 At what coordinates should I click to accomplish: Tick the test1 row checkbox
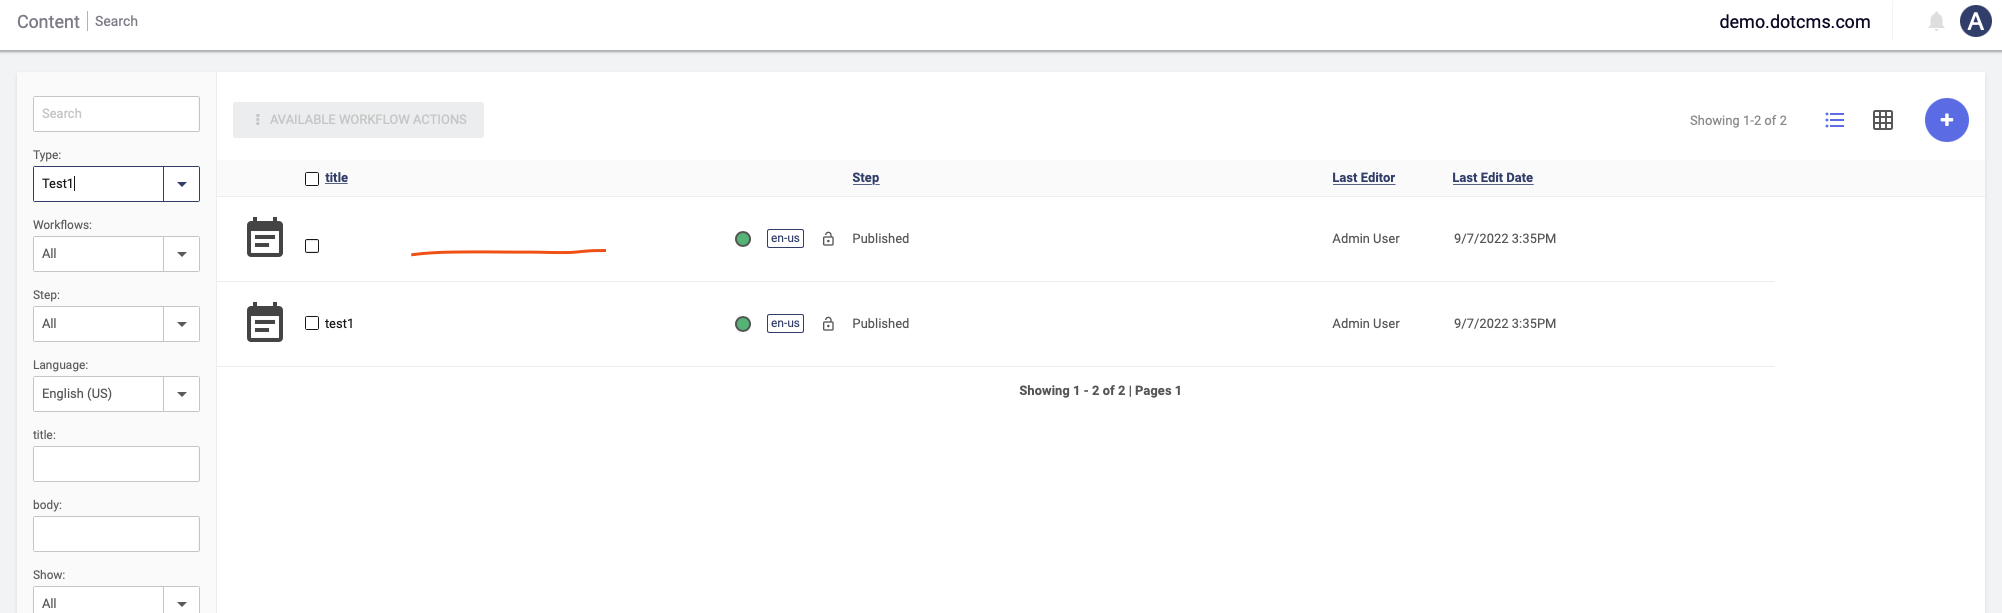312,323
